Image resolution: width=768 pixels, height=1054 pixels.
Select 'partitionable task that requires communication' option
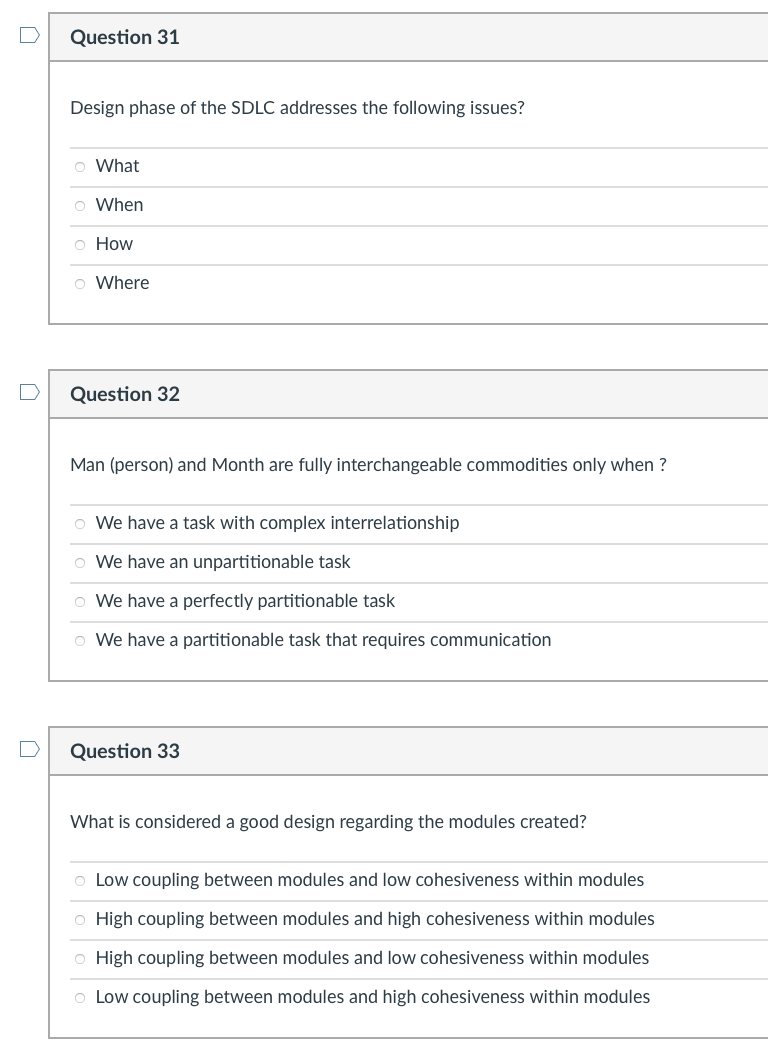click(79, 640)
